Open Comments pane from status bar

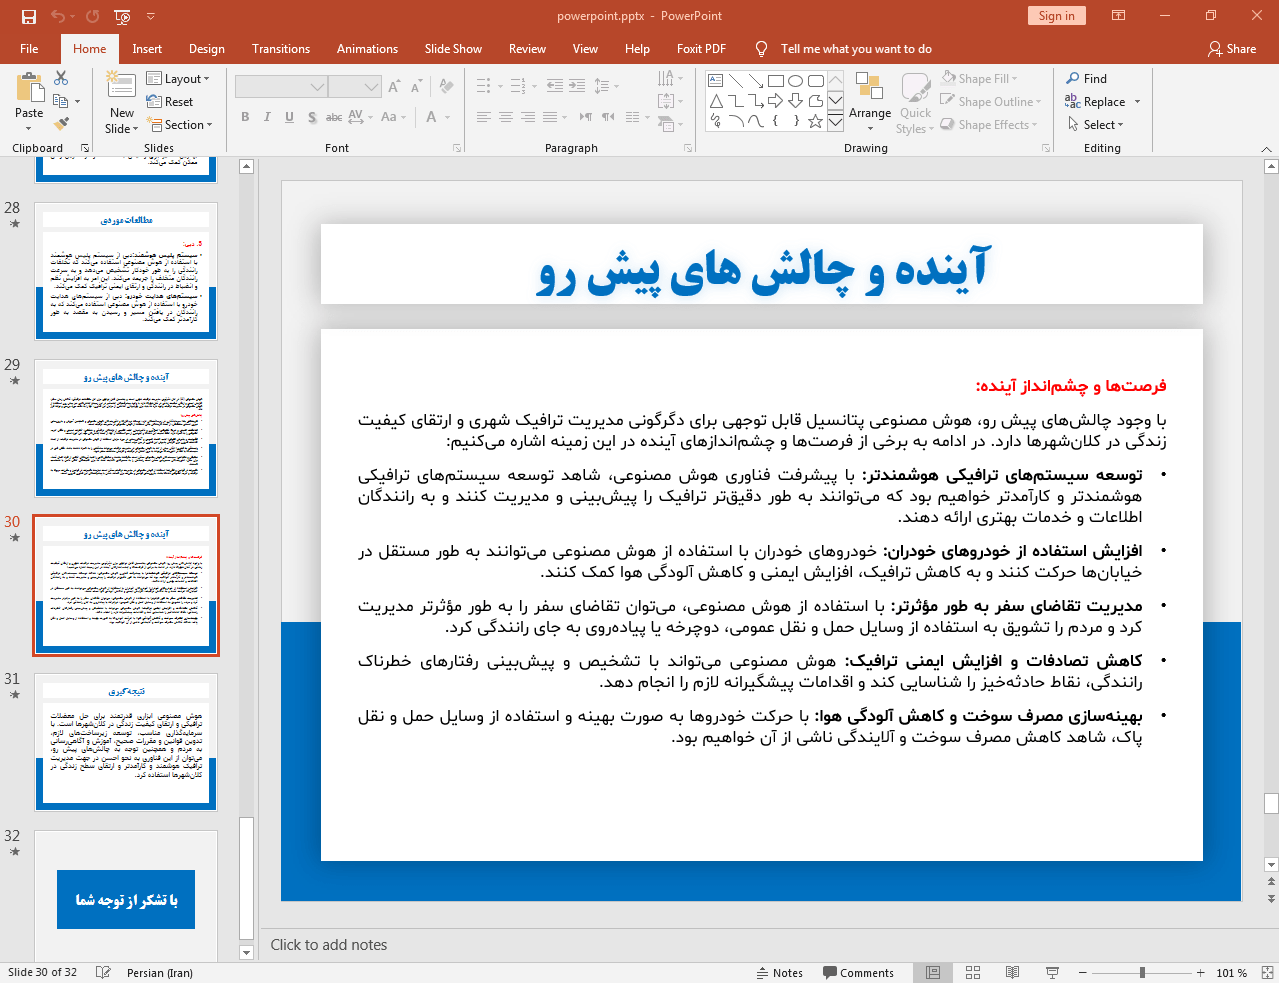point(858,972)
